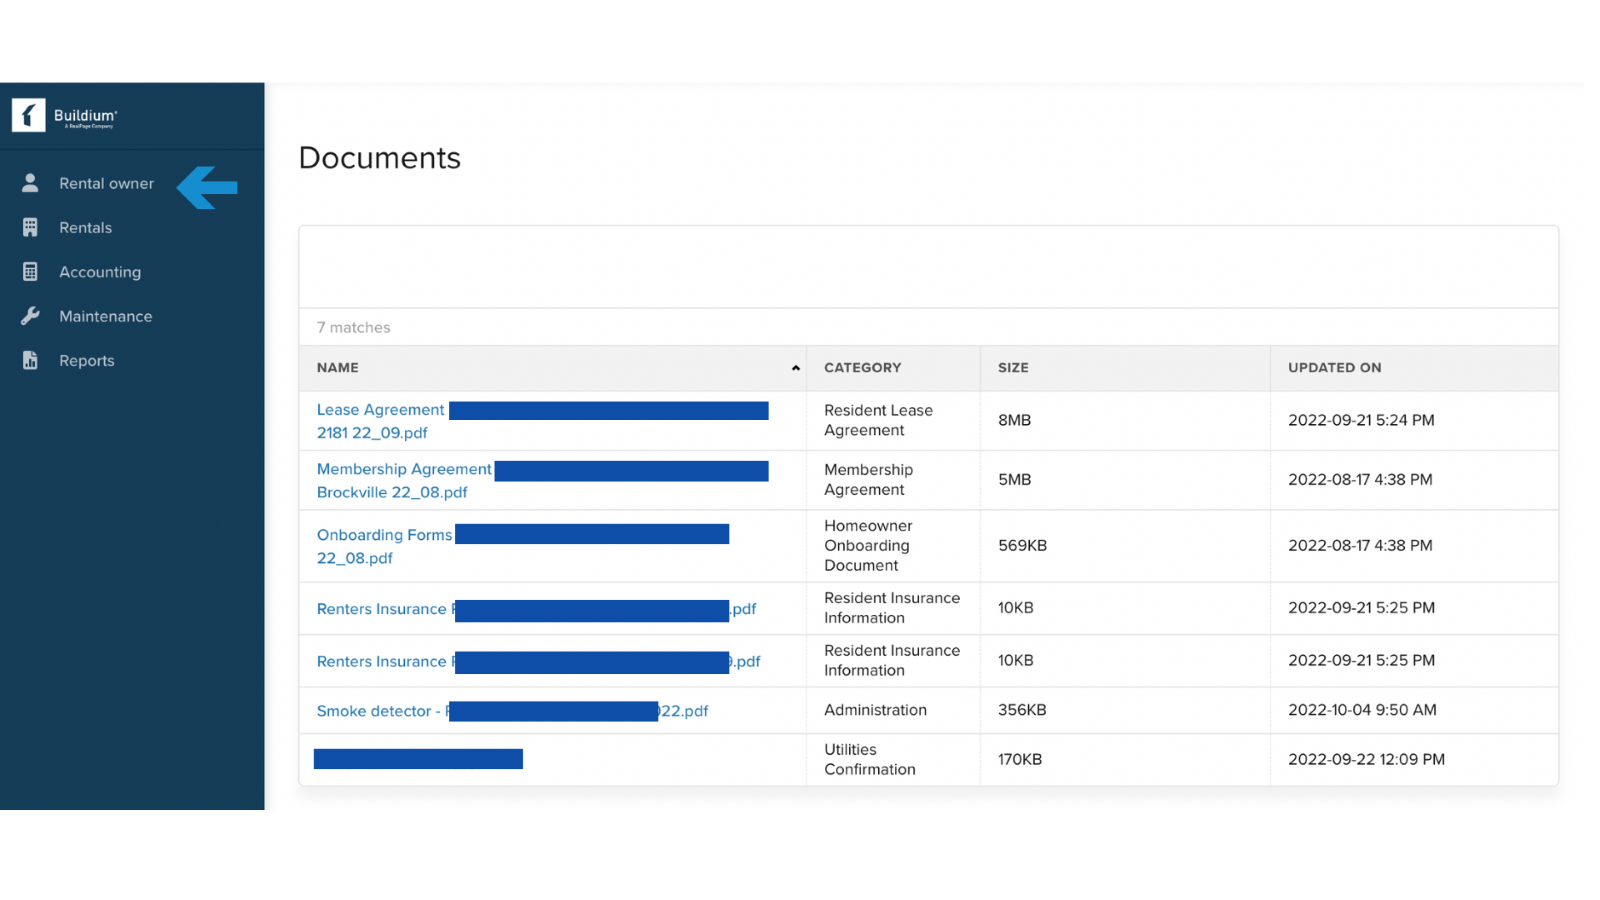The height and width of the screenshot is (900, 1600).
Task: Sort by the Updated On column header
Action: 1334,368
